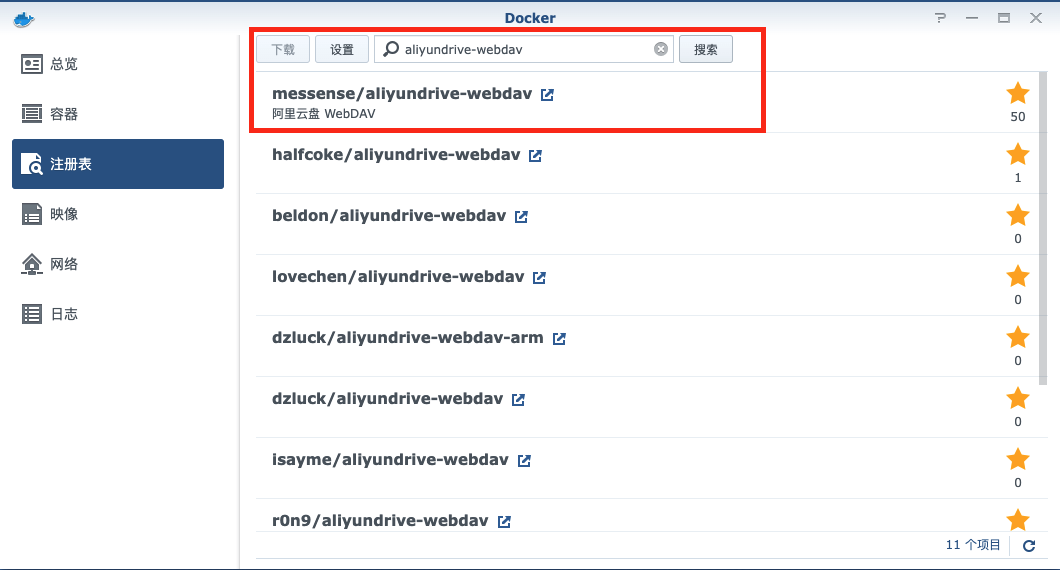The image size is (1060, 570).
Task: Open external link for isayme/aliyundrive-webdav
Action: 524,460
